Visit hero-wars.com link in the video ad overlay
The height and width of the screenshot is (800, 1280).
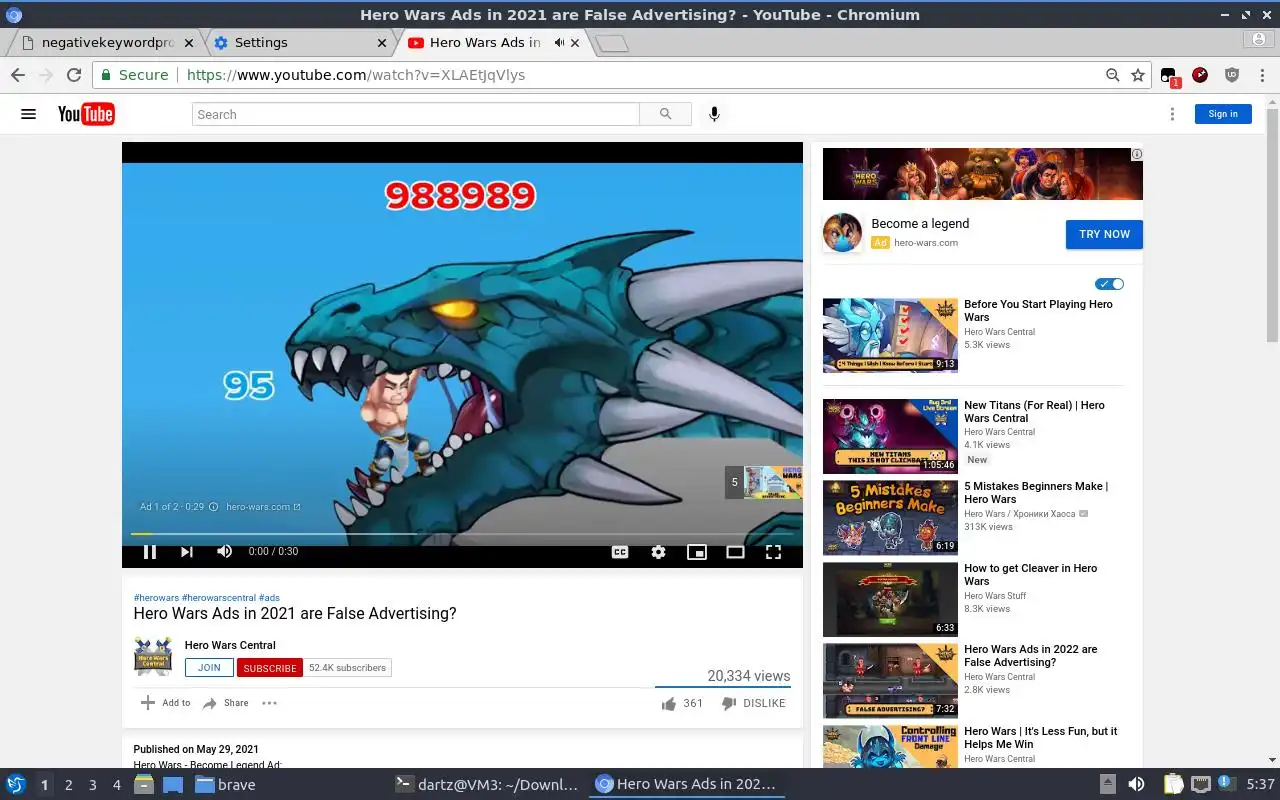point(263,507)
